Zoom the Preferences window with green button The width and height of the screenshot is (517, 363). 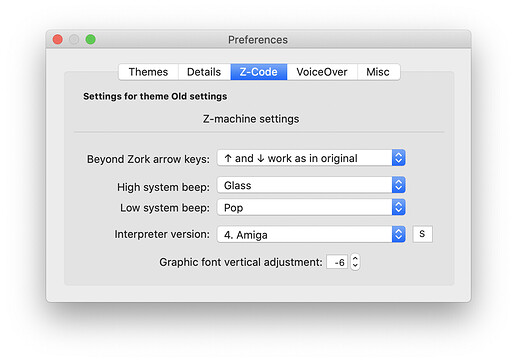pos(90,39)
